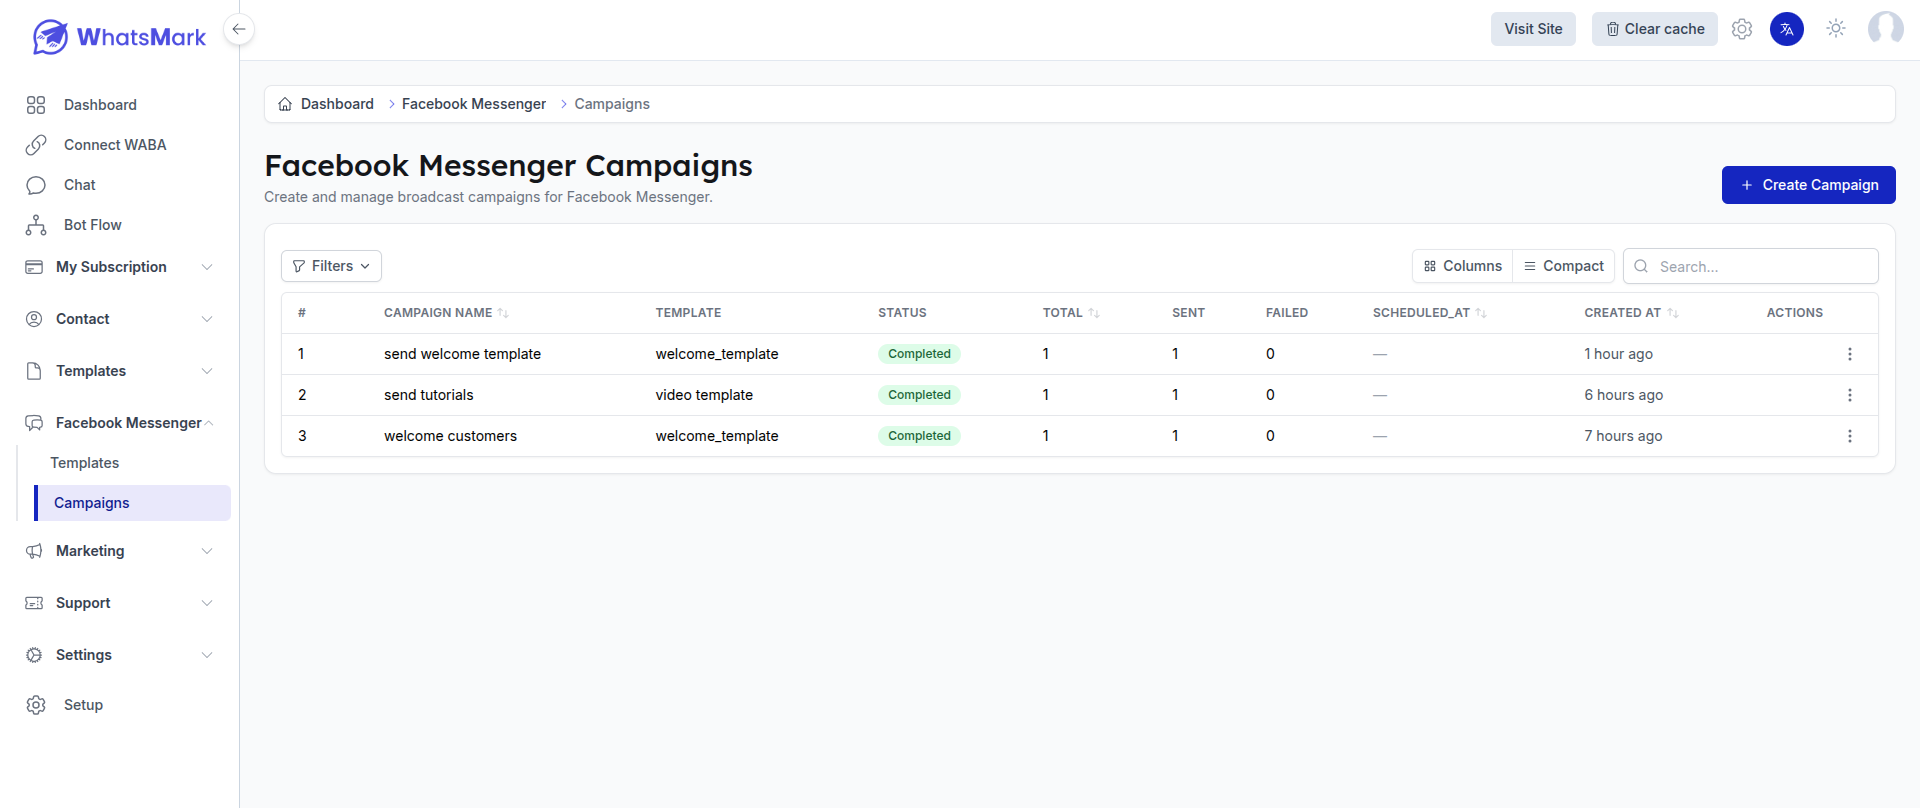Click 'send welcome template' campaign name
The height and width of the screenshot is (808, 1920).
[x=462, y=354]
